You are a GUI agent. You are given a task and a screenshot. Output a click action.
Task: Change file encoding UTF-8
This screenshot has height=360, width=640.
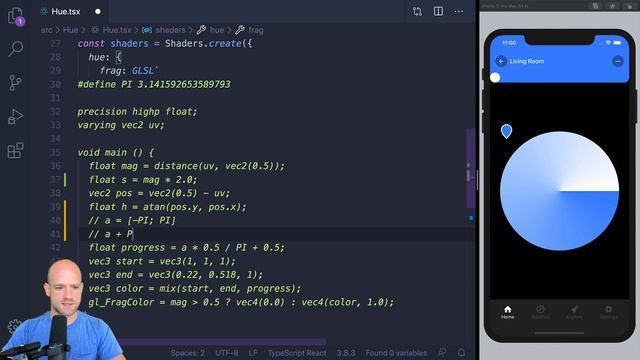(227, 353)
